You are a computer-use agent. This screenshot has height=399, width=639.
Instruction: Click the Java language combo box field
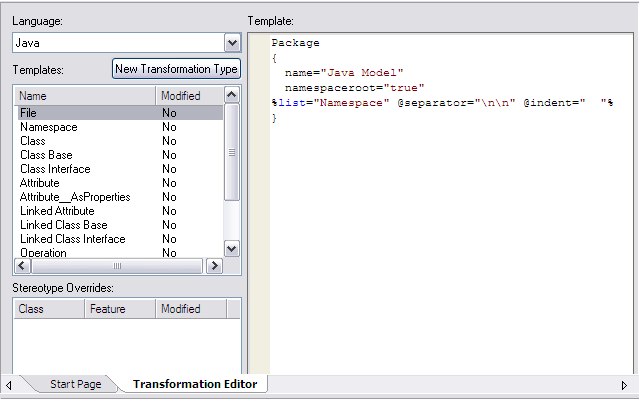coord(127,43)
